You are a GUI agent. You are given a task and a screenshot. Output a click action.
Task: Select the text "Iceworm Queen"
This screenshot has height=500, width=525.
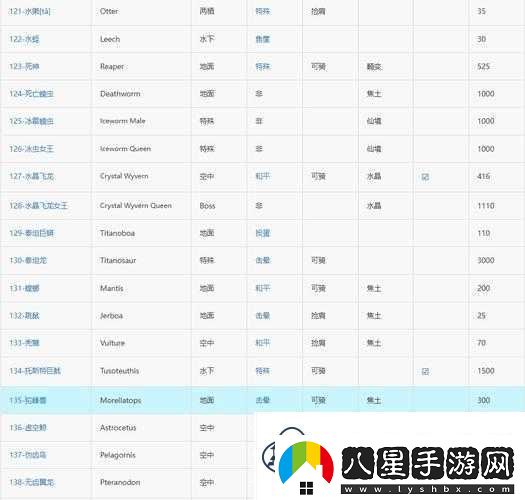[x=125, y=148]
